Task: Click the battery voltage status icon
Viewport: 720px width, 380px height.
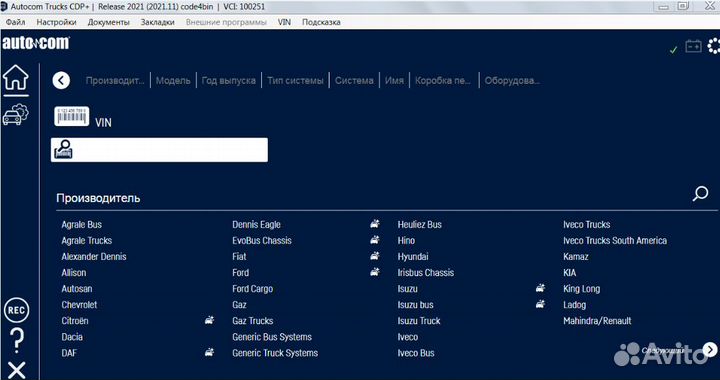Action: tap(693, 46)
